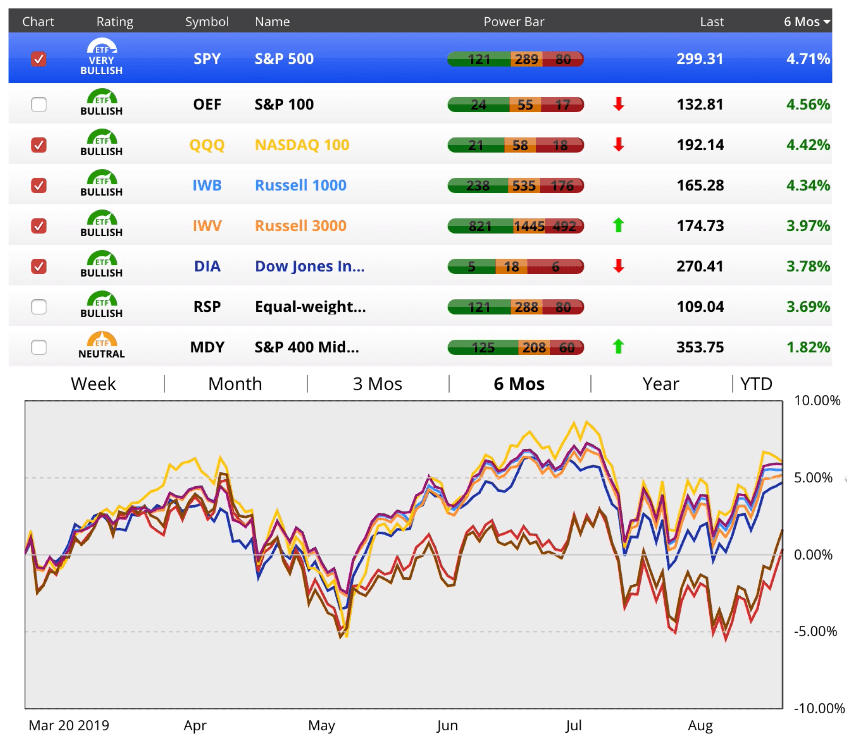Uncheck the IWV chart checkbox
The image size is (847, 744).
point(38,226)
